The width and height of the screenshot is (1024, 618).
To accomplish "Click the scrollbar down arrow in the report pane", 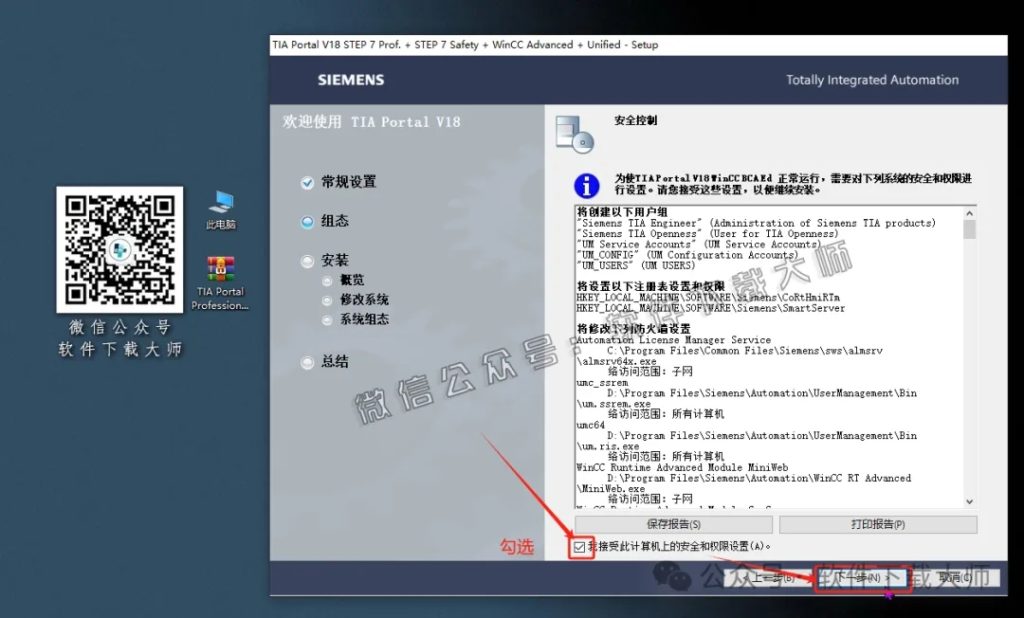I will [x=967, y=500].
